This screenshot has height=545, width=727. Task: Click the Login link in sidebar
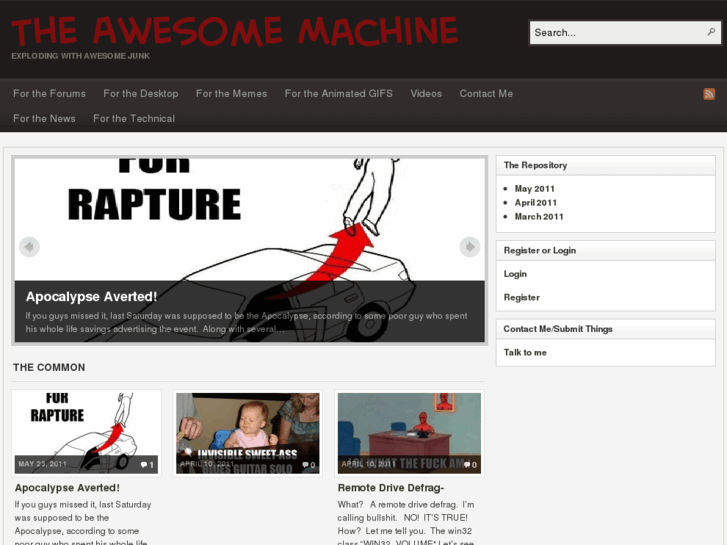tap(515, 274)
